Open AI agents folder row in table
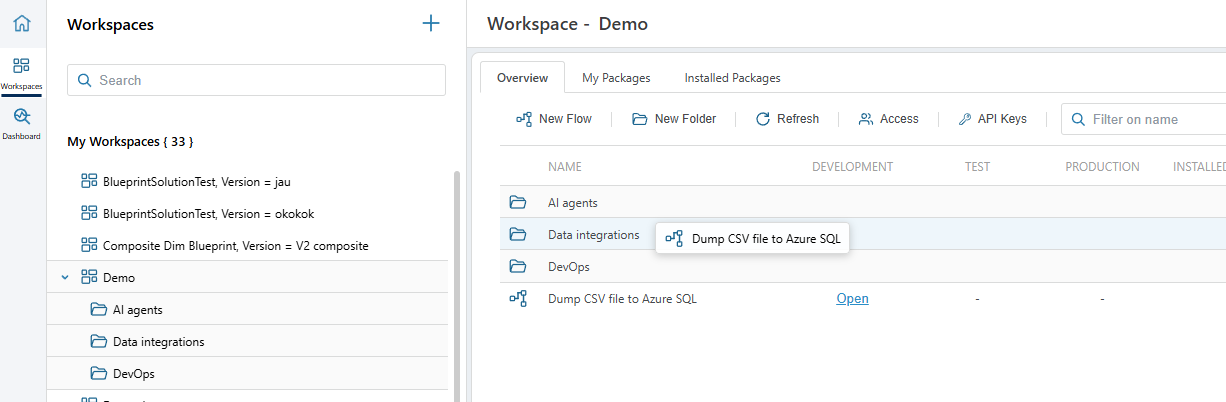1226x402 pixels. pyautogui.click(x=573, y=203)
